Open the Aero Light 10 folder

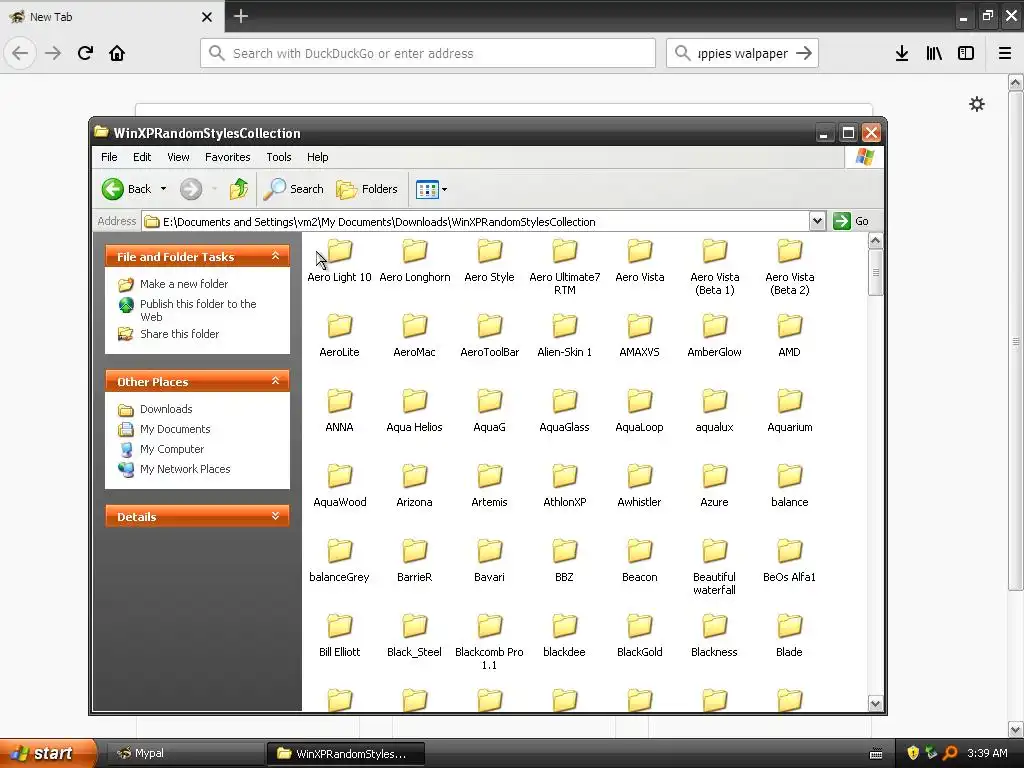click(340, 261)
